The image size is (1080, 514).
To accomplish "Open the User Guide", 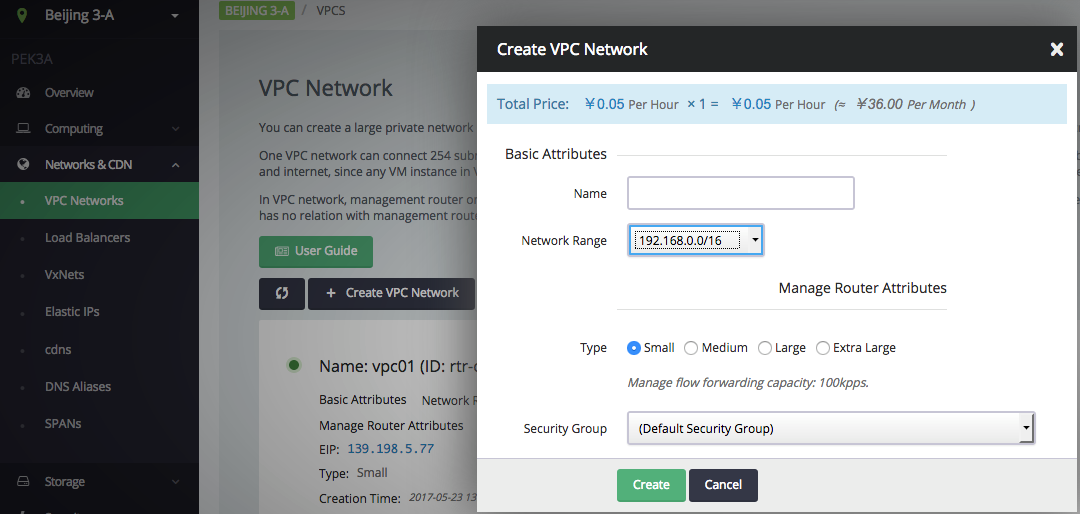I will click(315, 251).
